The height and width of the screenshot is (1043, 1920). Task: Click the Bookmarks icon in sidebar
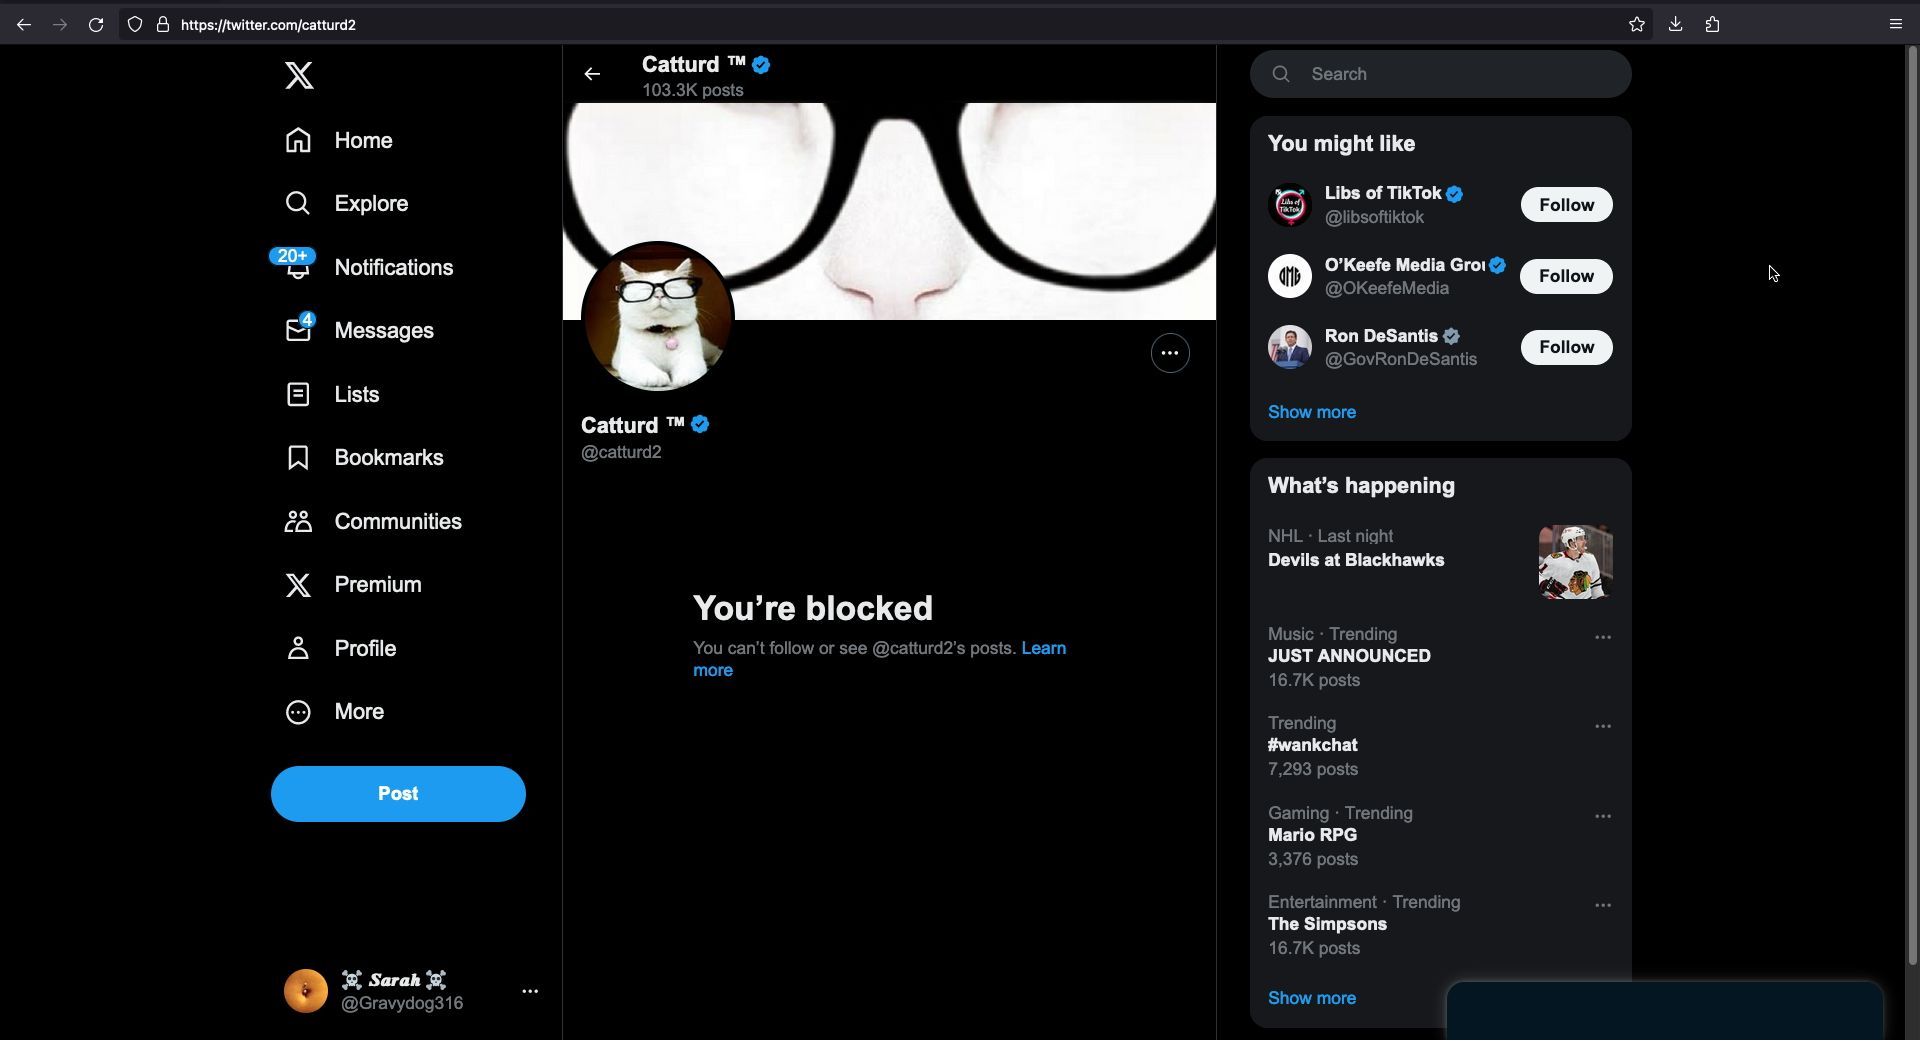pos(298,458)
